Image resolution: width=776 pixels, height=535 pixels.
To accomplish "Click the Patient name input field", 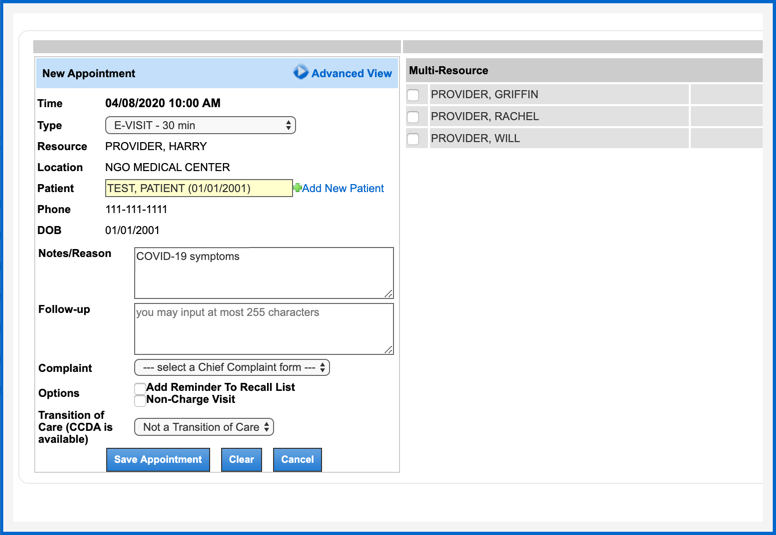I will (x=198, y=188).
